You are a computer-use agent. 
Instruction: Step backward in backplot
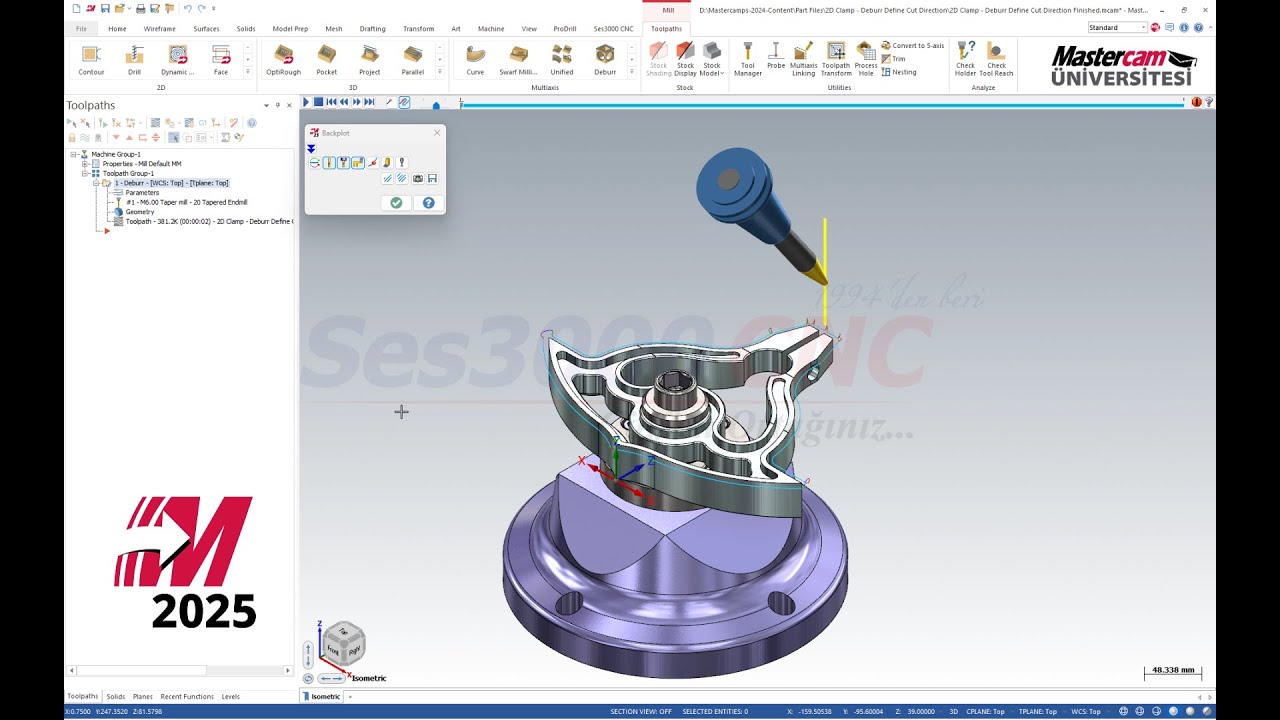[344, 102]
